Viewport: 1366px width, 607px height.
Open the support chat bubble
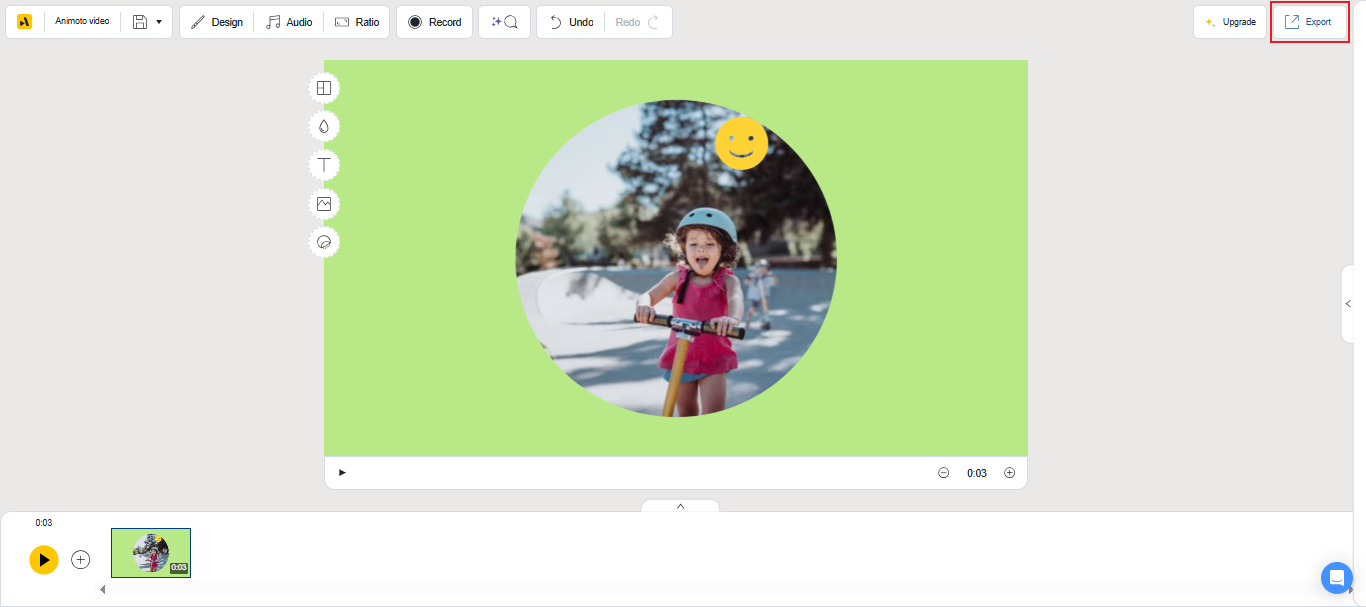coord(1337,578)
